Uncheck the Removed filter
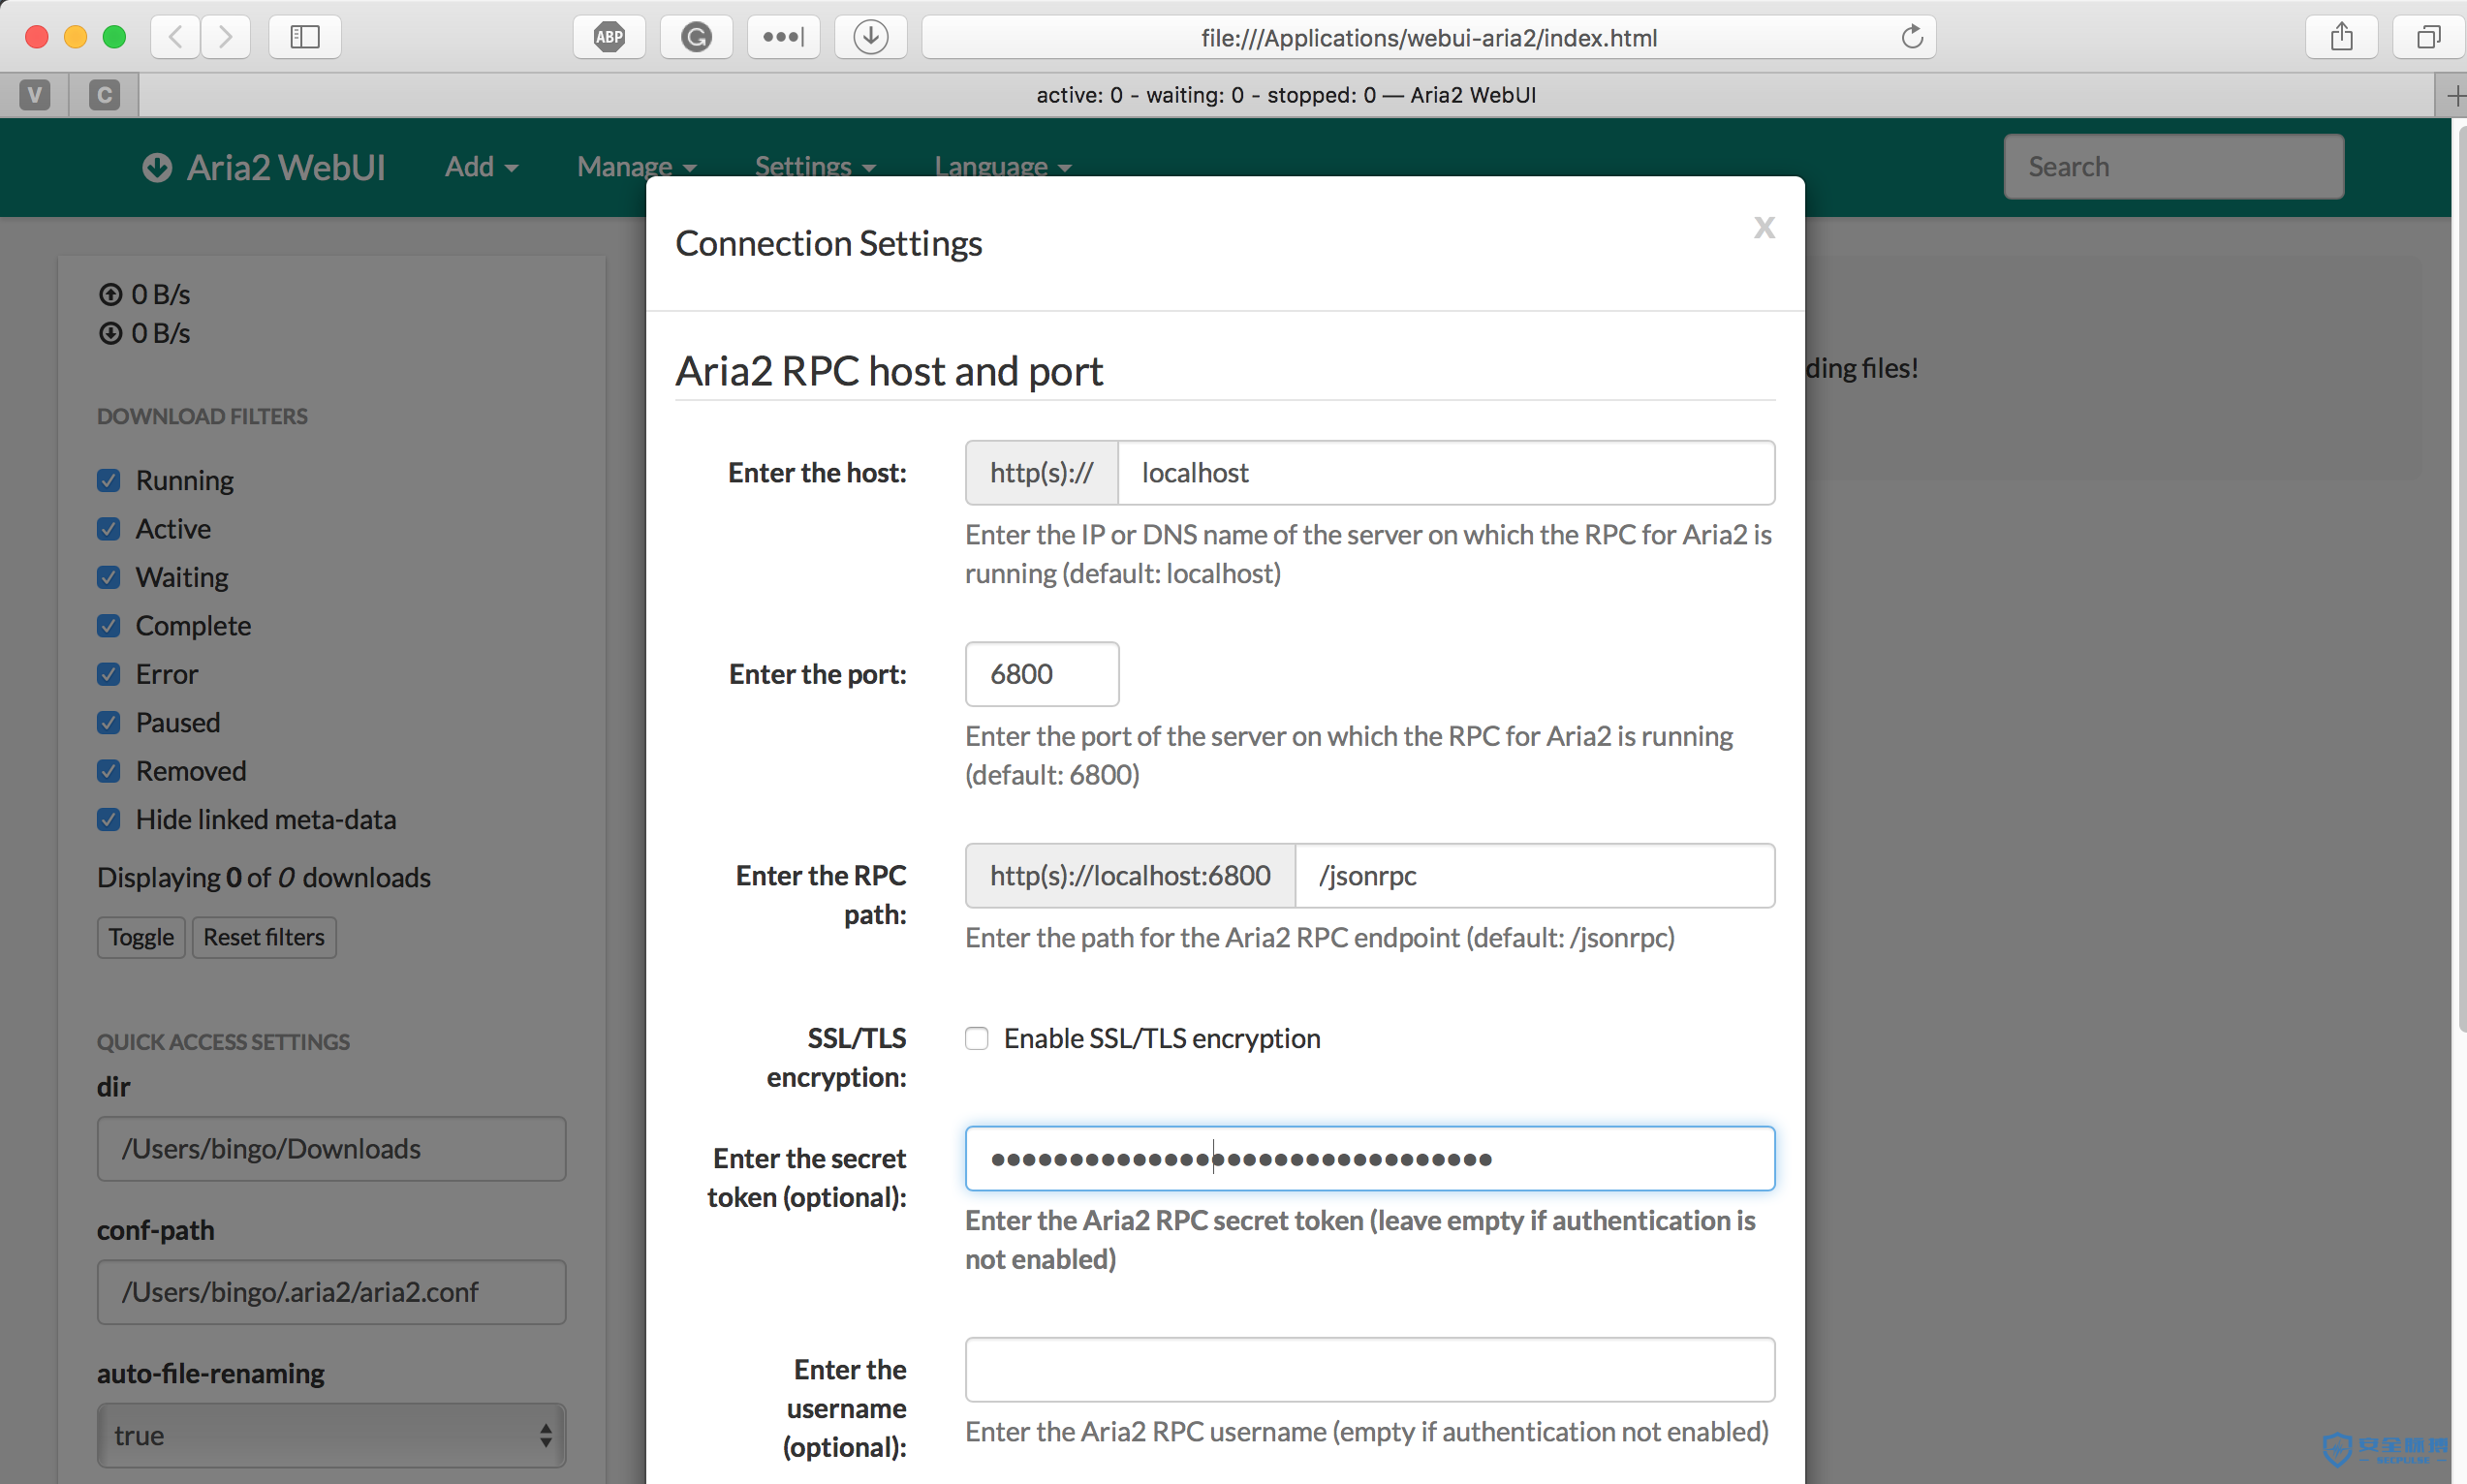This screenshot has width=2467, height=1484. [108, 771]
